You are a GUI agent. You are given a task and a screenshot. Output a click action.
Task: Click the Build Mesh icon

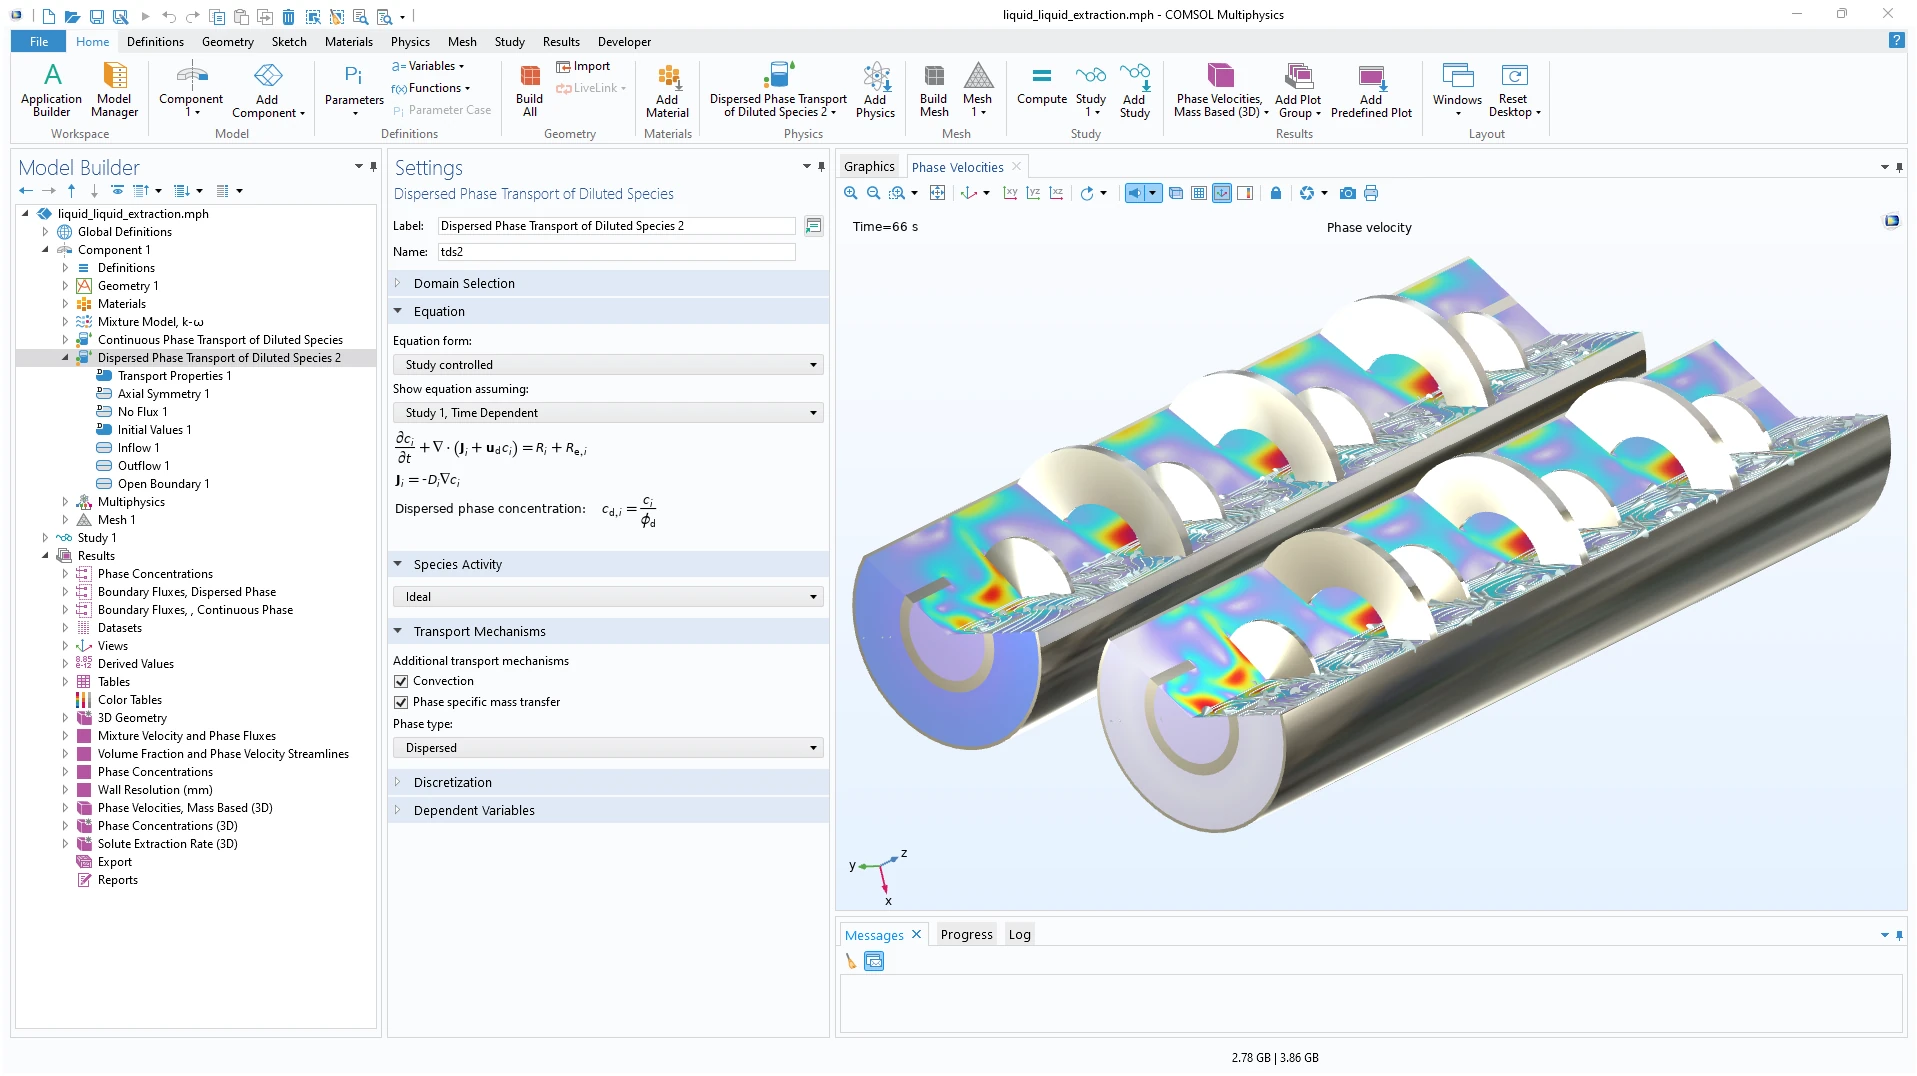pos(933,89)
